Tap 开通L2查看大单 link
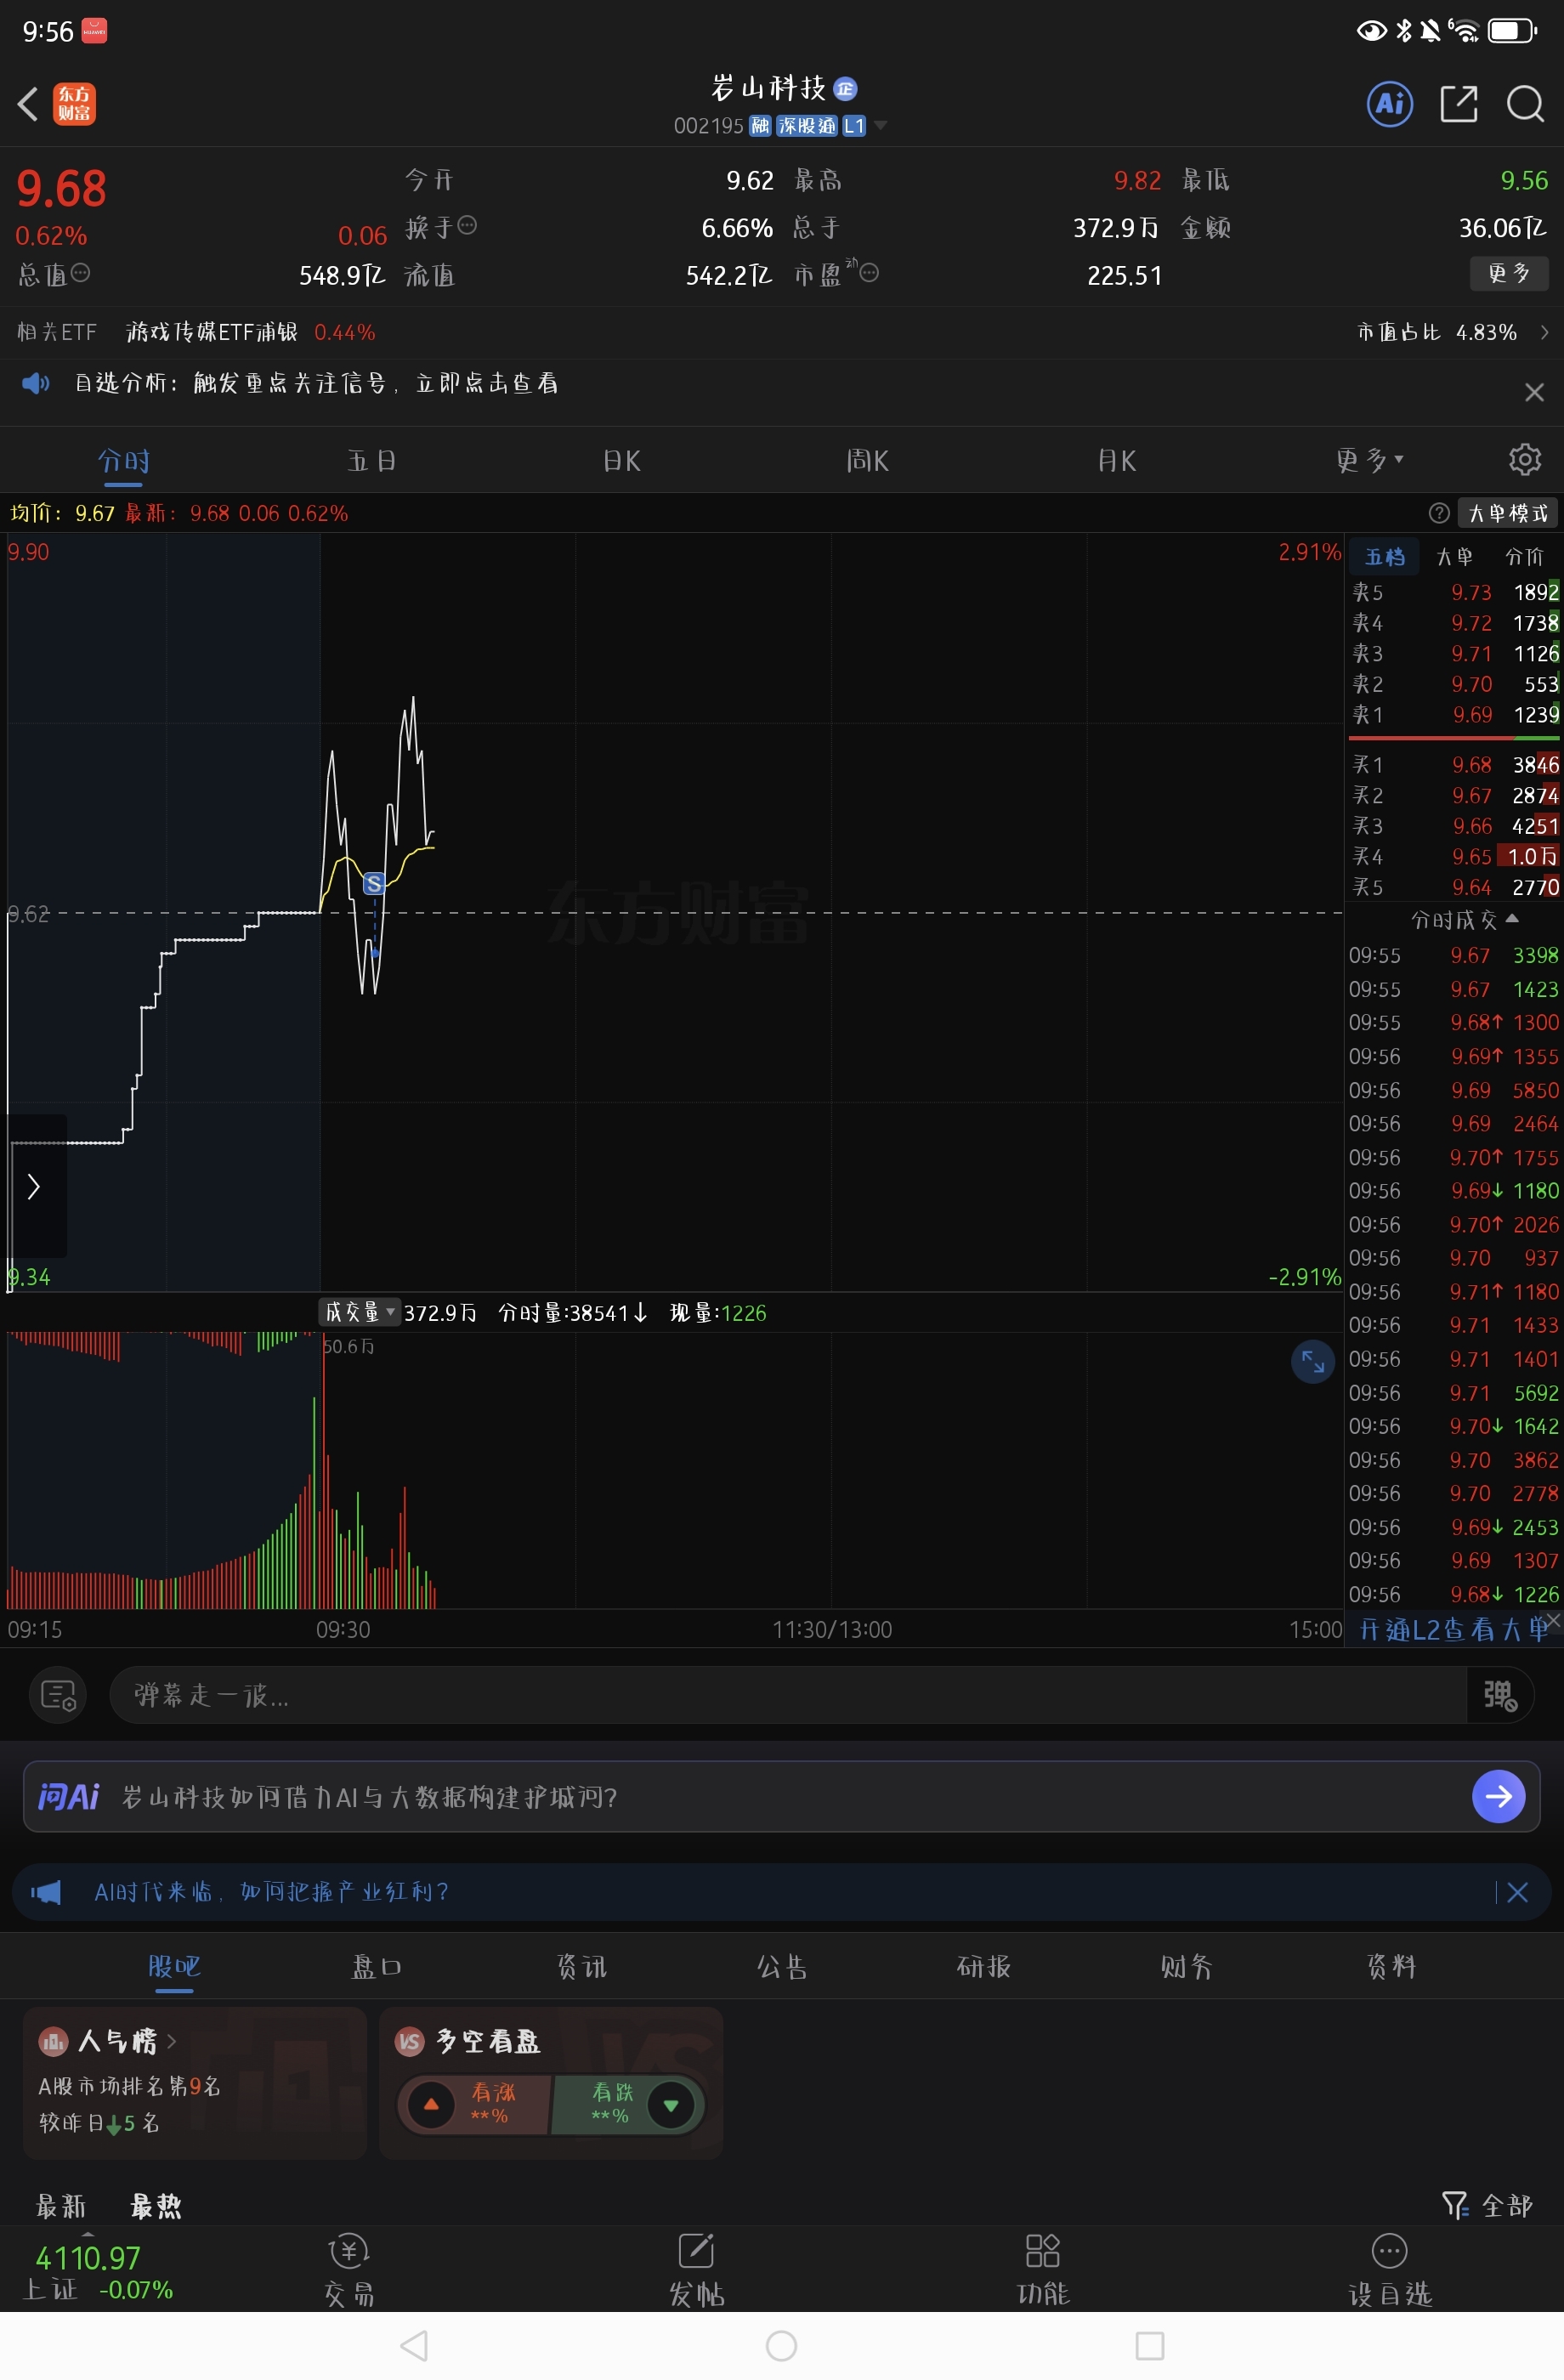 point(1454,1630)
